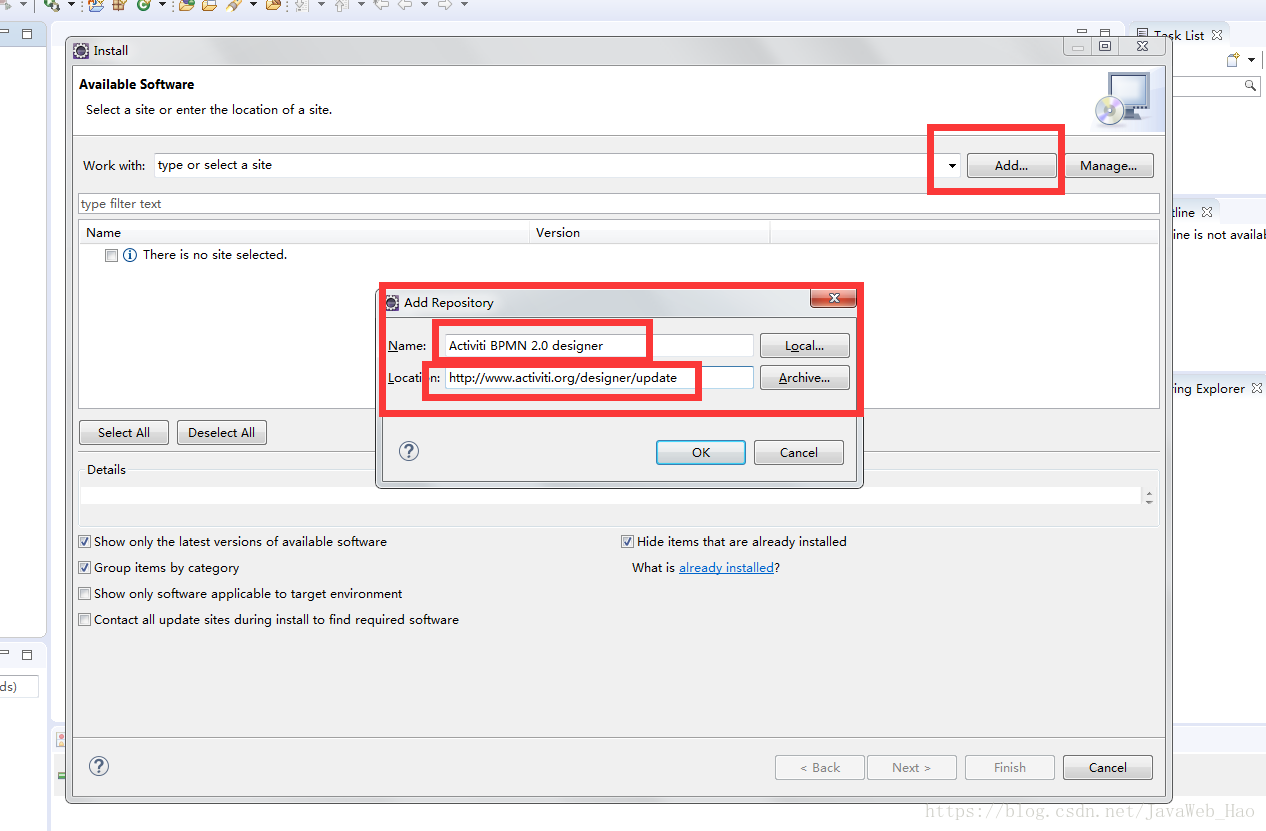The width and height of the screenshot is (1266, 831).
Task: Click the Search flashlight icon in toolbar
Action: (x=233, y=5)
